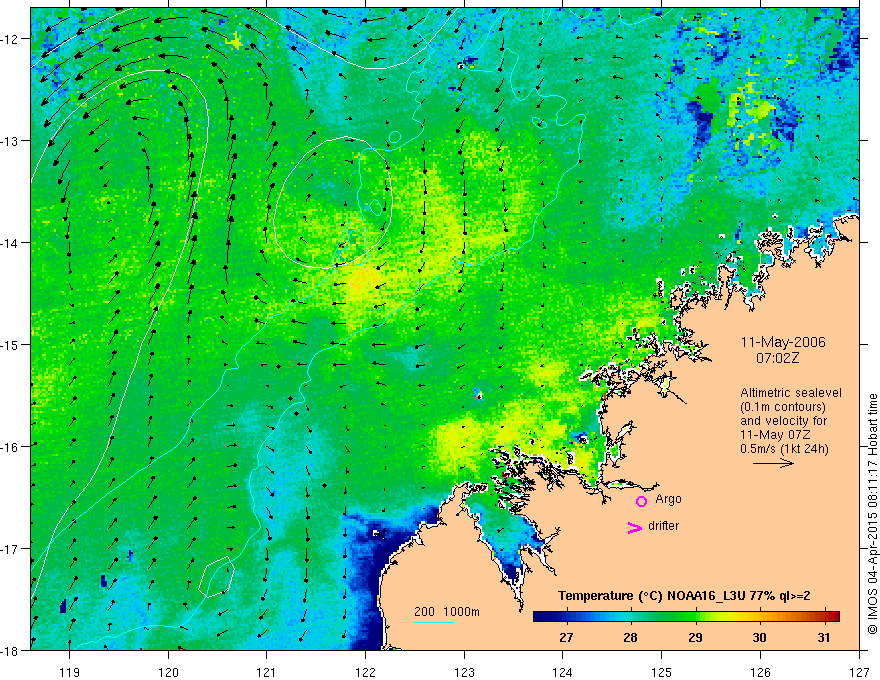Click the longitude 124 axis label

[563, 672]
